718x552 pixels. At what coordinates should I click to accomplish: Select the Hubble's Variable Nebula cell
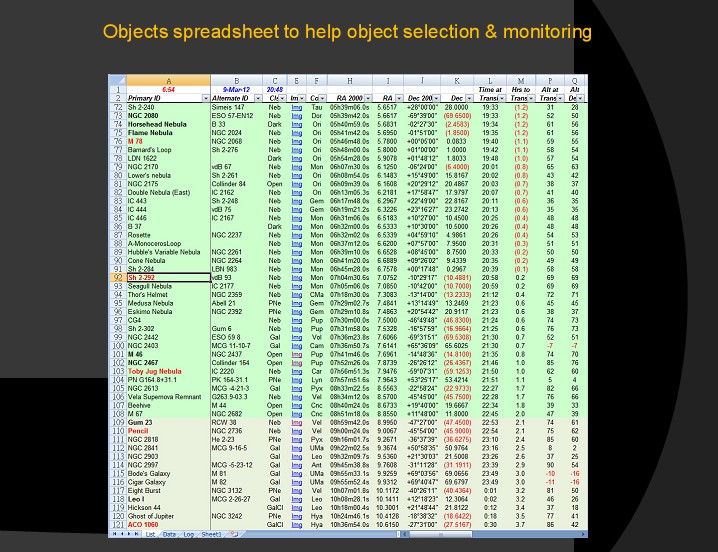coord(168,252)
